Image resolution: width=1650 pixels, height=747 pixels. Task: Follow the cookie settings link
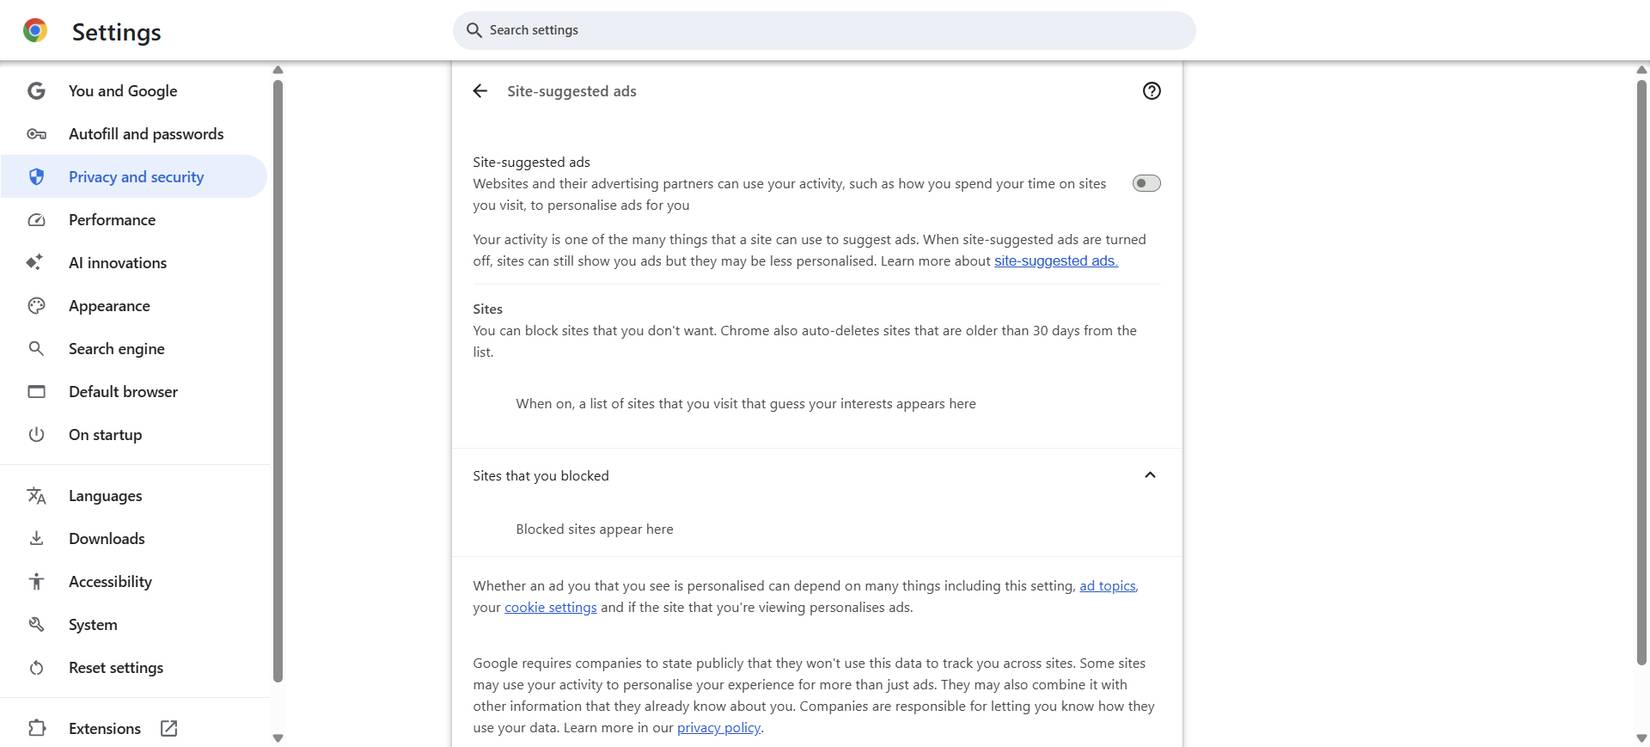point(550,608)
